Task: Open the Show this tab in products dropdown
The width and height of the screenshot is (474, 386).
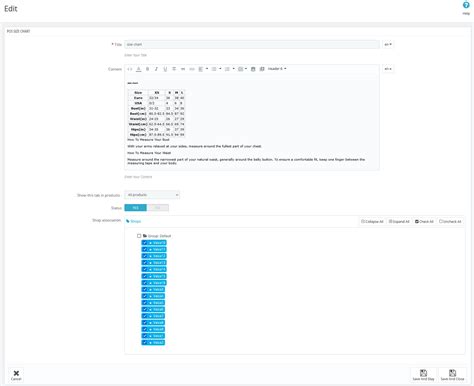Action: tap(152, 195)
